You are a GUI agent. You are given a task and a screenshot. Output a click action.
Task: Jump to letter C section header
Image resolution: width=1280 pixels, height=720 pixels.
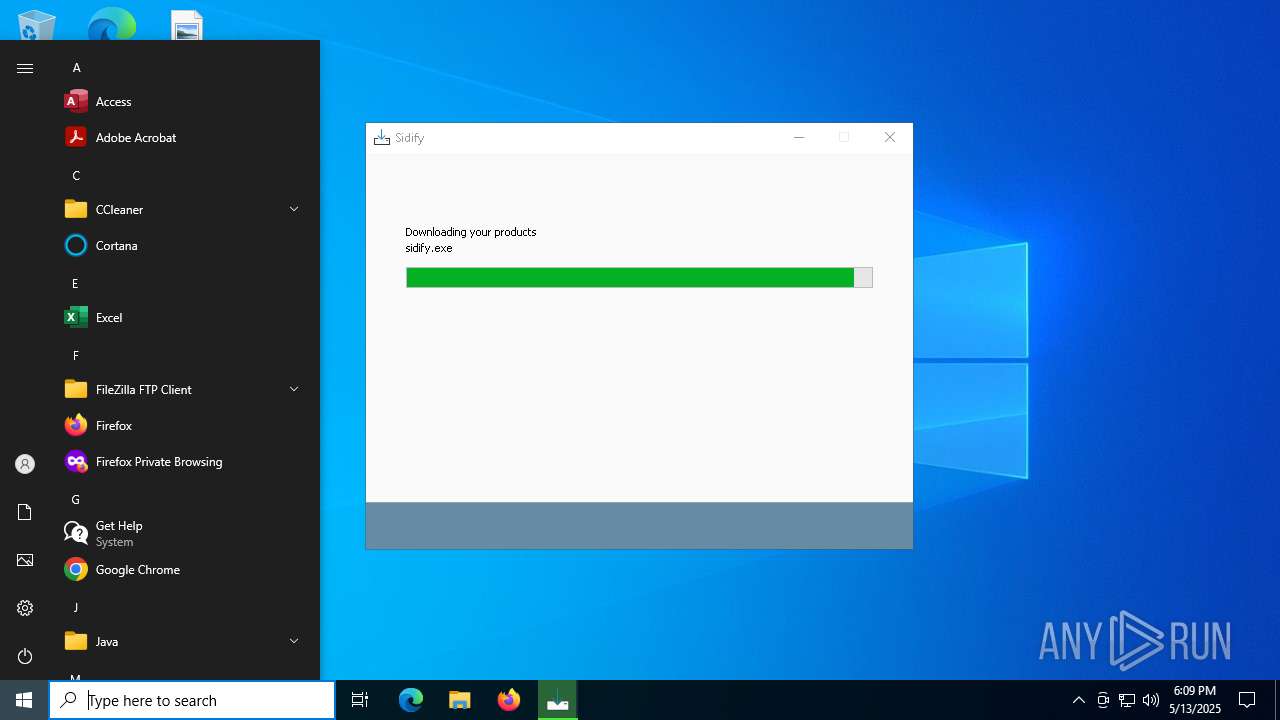tap(76, 176)
